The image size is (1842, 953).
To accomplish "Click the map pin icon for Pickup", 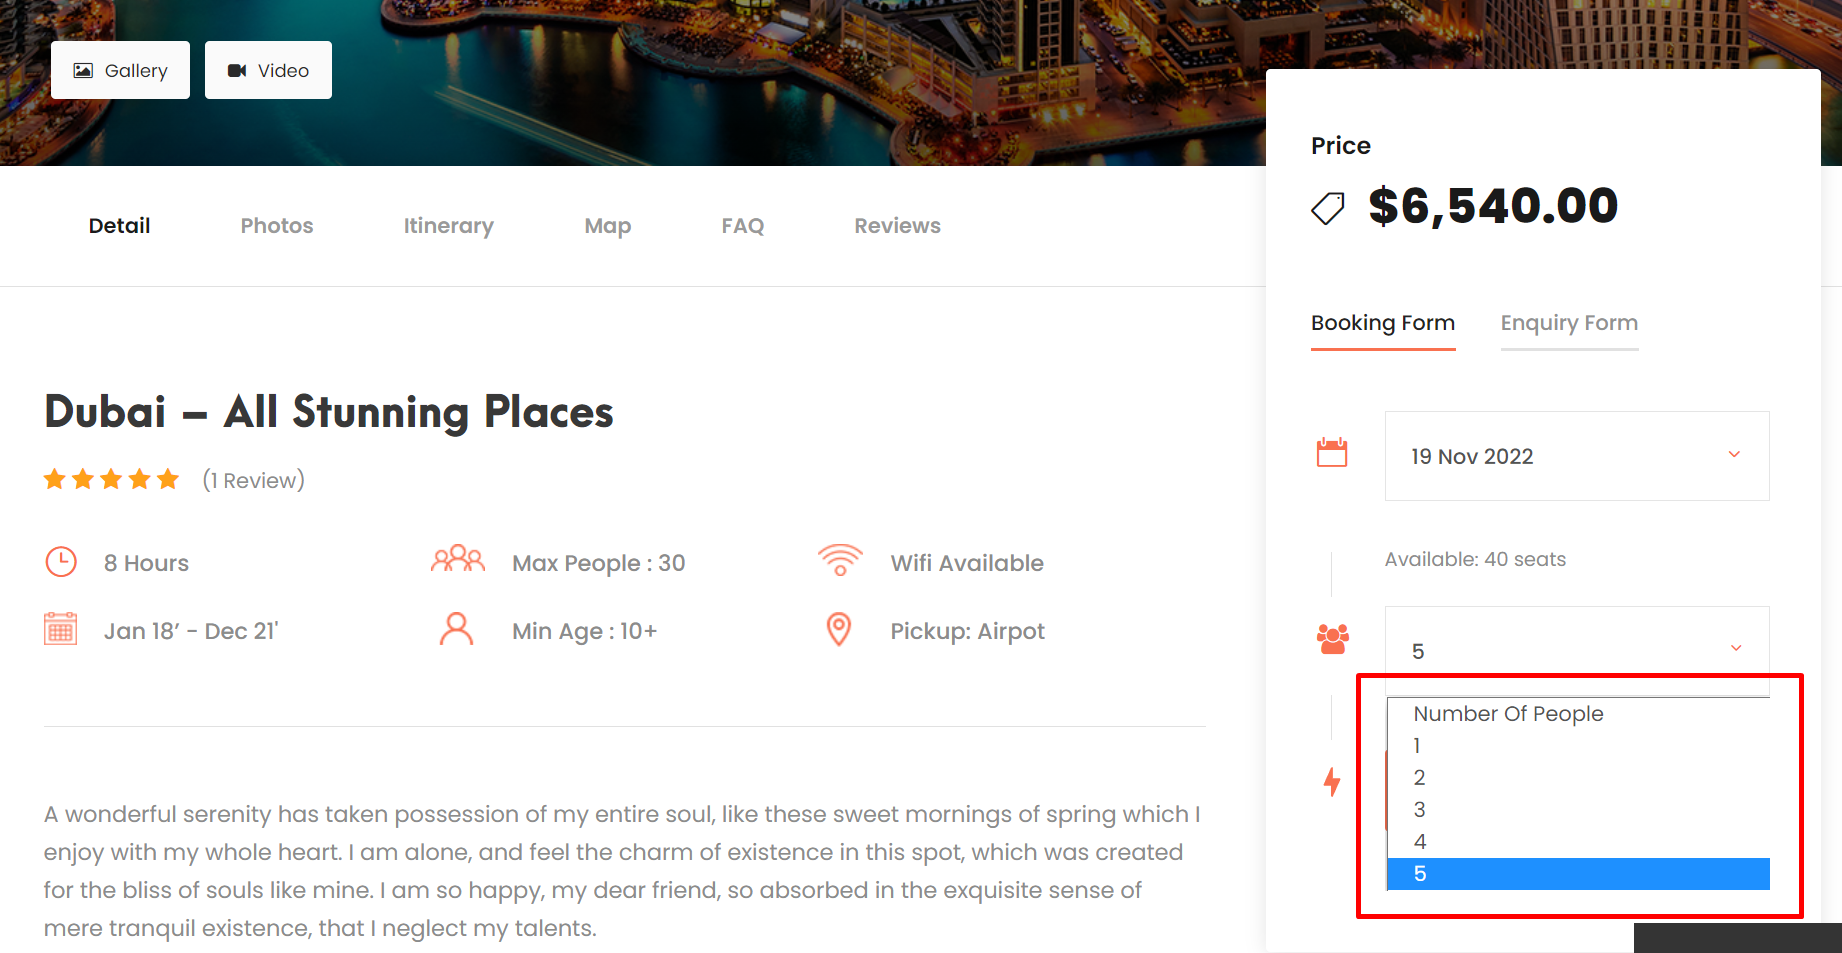I will click(x=839, y=629).
